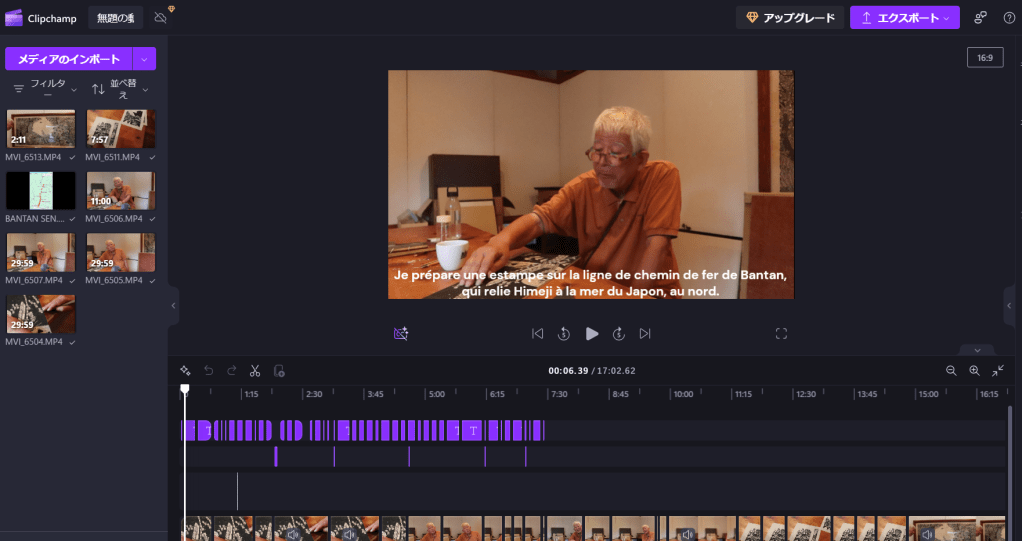This screenshot has width=1022, height=541.
Task: Zoom in the timeline with plus magnifier
Action: point(974,370)
